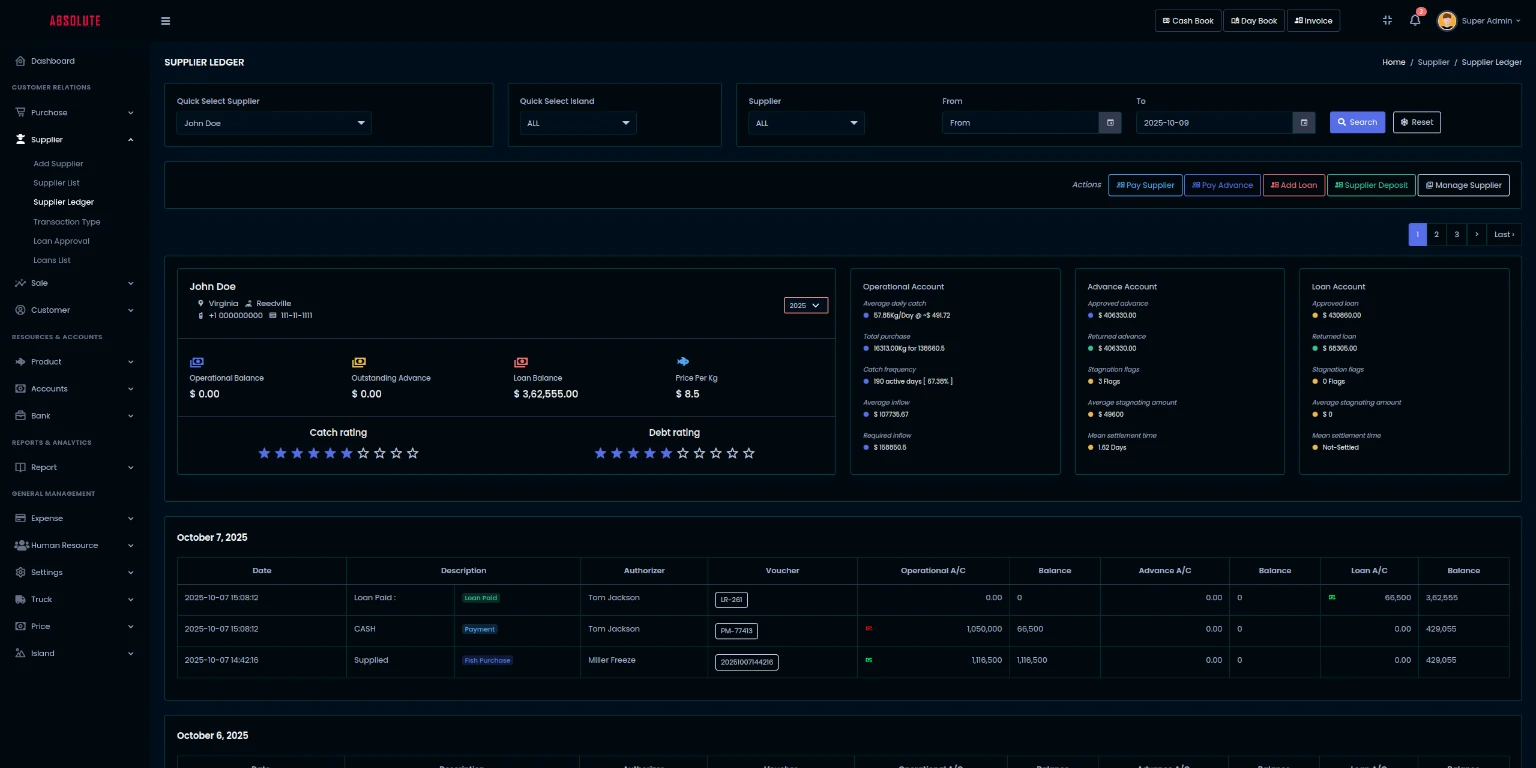The width and height of the screenshot is (1536, 768).
Task: Click the From date input field
Action: [1020, 123]
